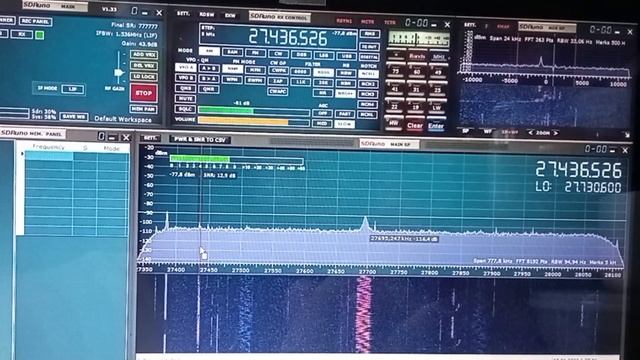640x360 pixels.
Task: Click the MHz key on the keypad
Action: point(438,57)
